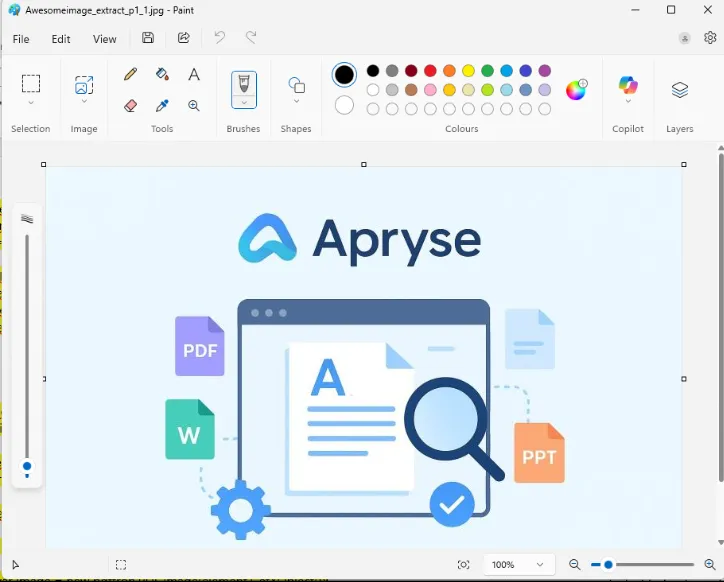
Task: Open the View menu
Action: pos(105,39)
